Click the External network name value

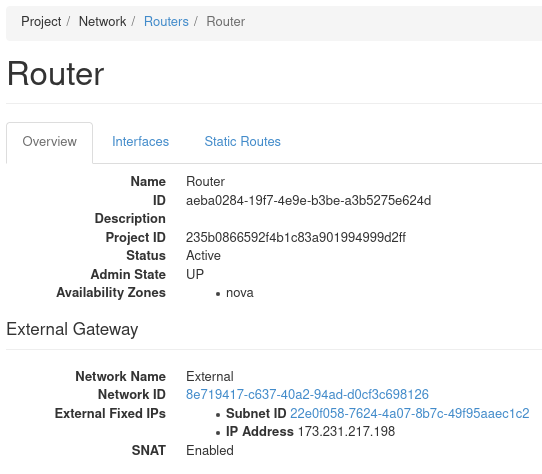pos(210,377)
